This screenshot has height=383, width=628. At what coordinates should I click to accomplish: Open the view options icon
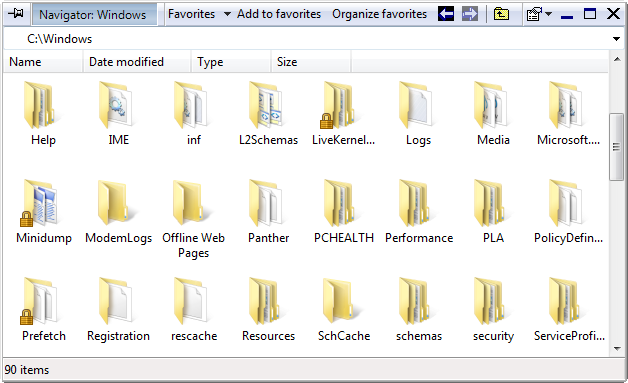point(534,14)
